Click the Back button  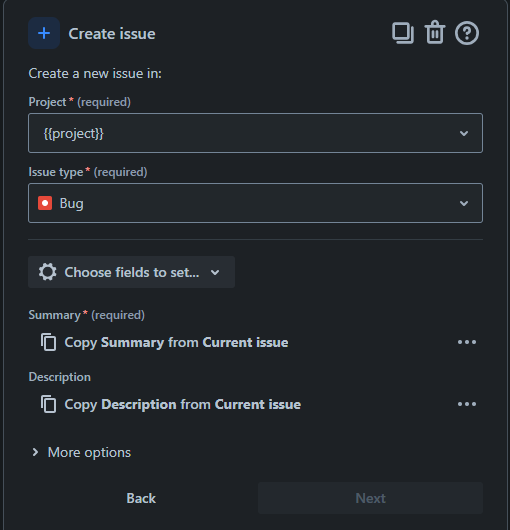[141, 498]
